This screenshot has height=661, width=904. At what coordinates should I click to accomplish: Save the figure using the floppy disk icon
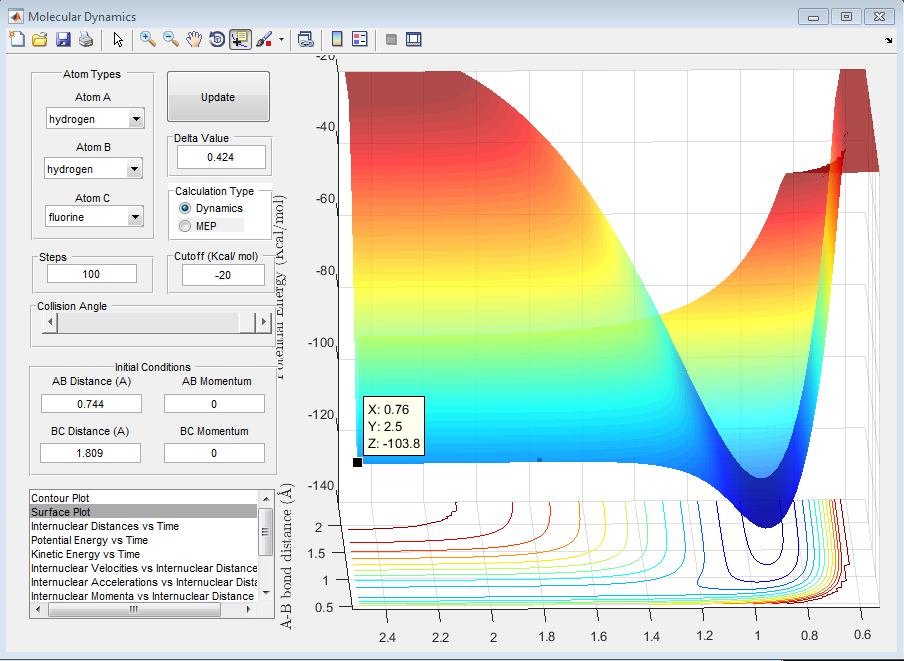62,39
